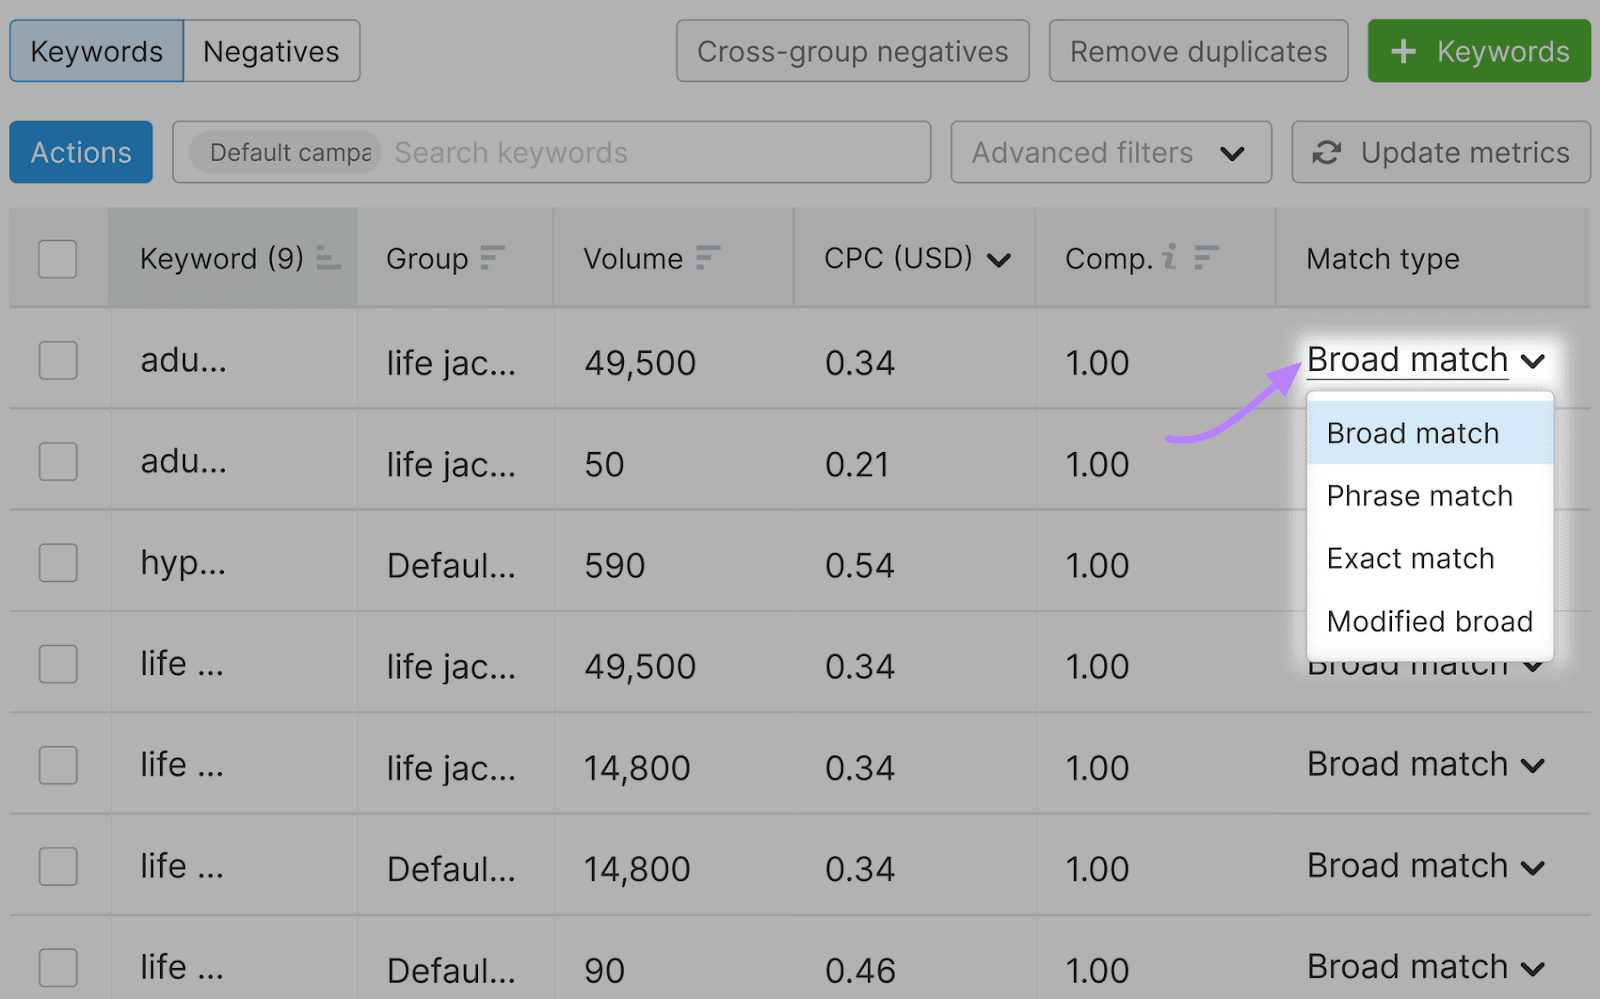Open the Actions button

80,152
